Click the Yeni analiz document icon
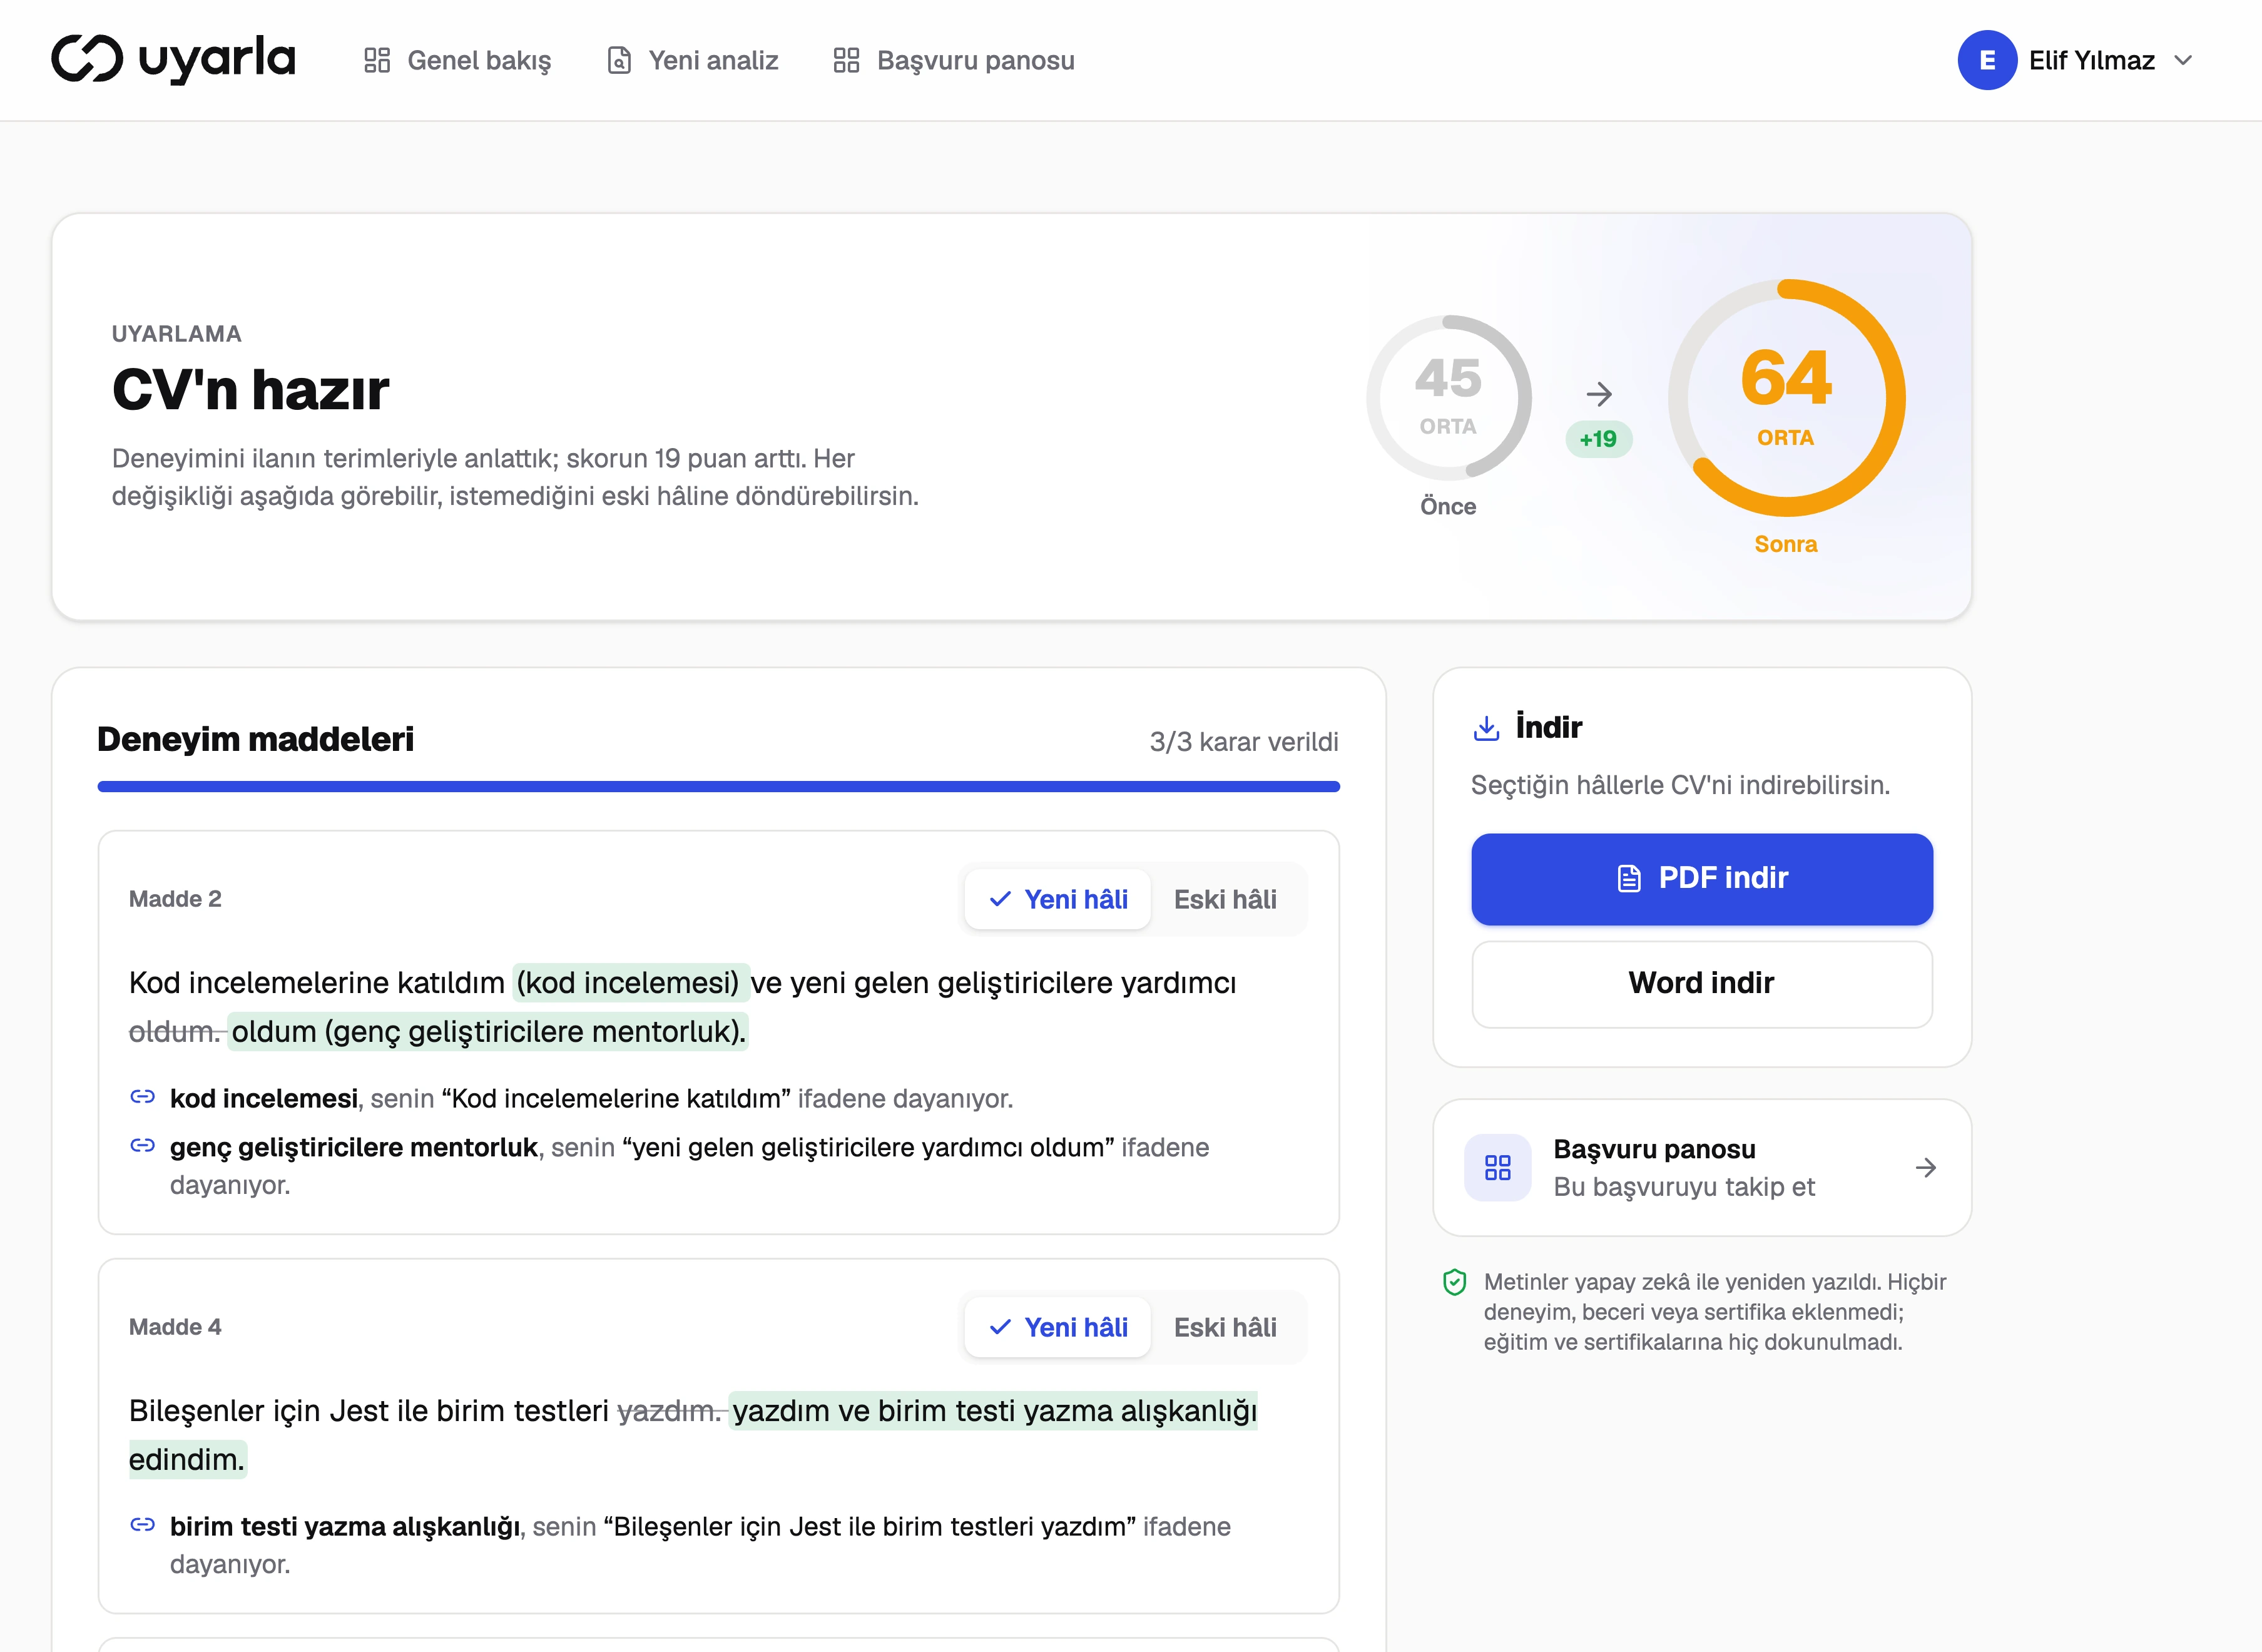The image size is (2262, 1652). 619,60
